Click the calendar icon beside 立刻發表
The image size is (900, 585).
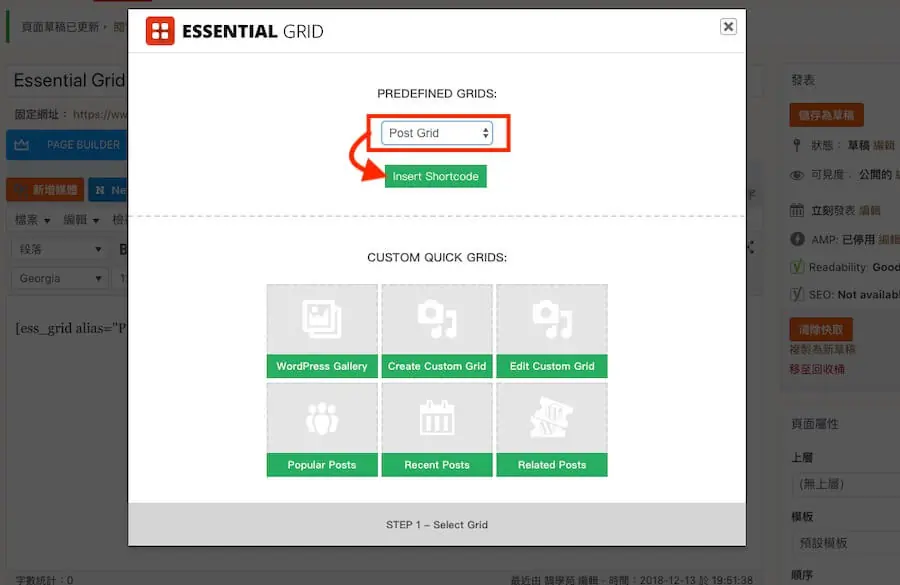pos(797,210)
